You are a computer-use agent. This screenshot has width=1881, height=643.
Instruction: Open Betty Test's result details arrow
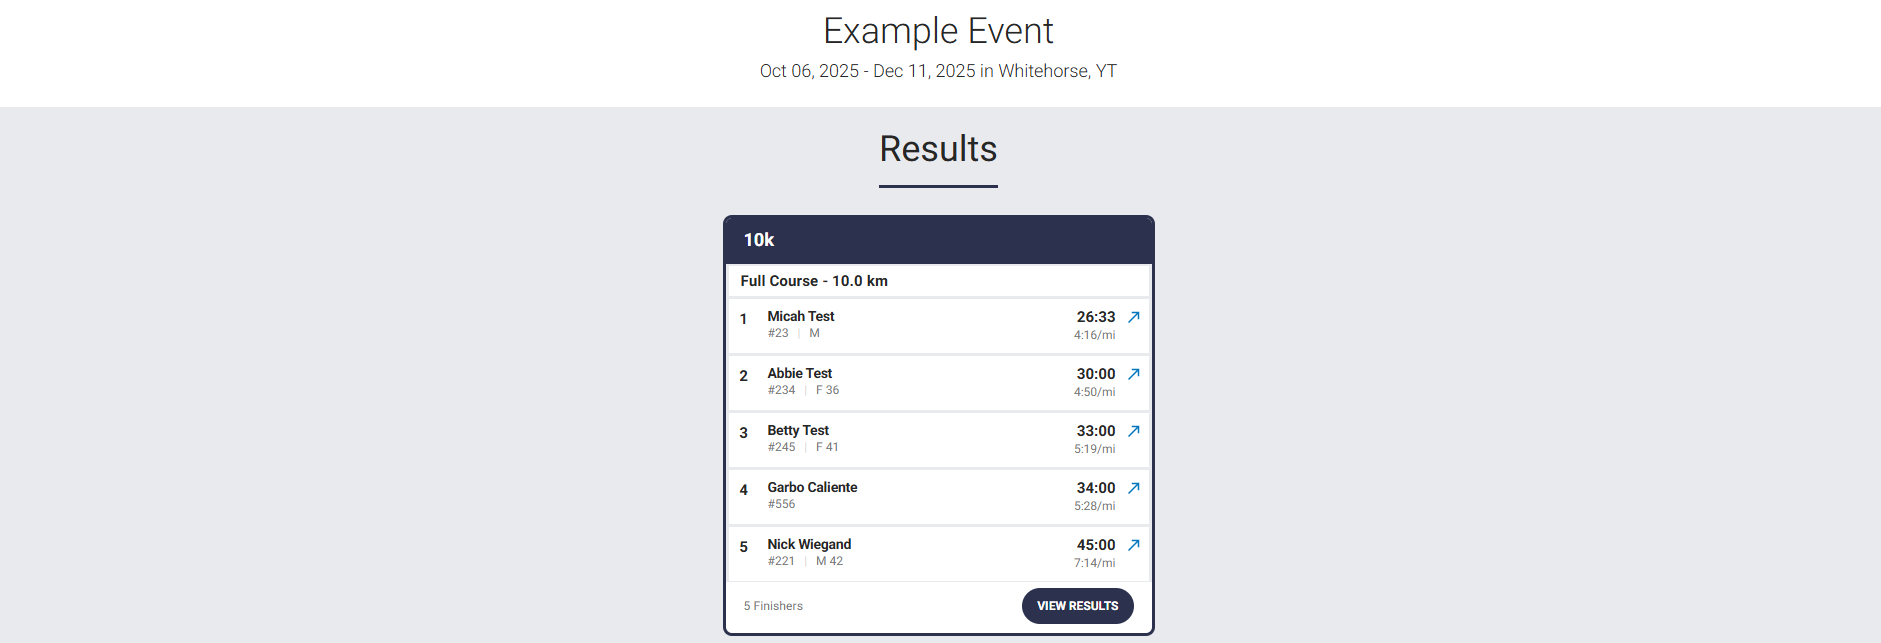pos(1133,431)
